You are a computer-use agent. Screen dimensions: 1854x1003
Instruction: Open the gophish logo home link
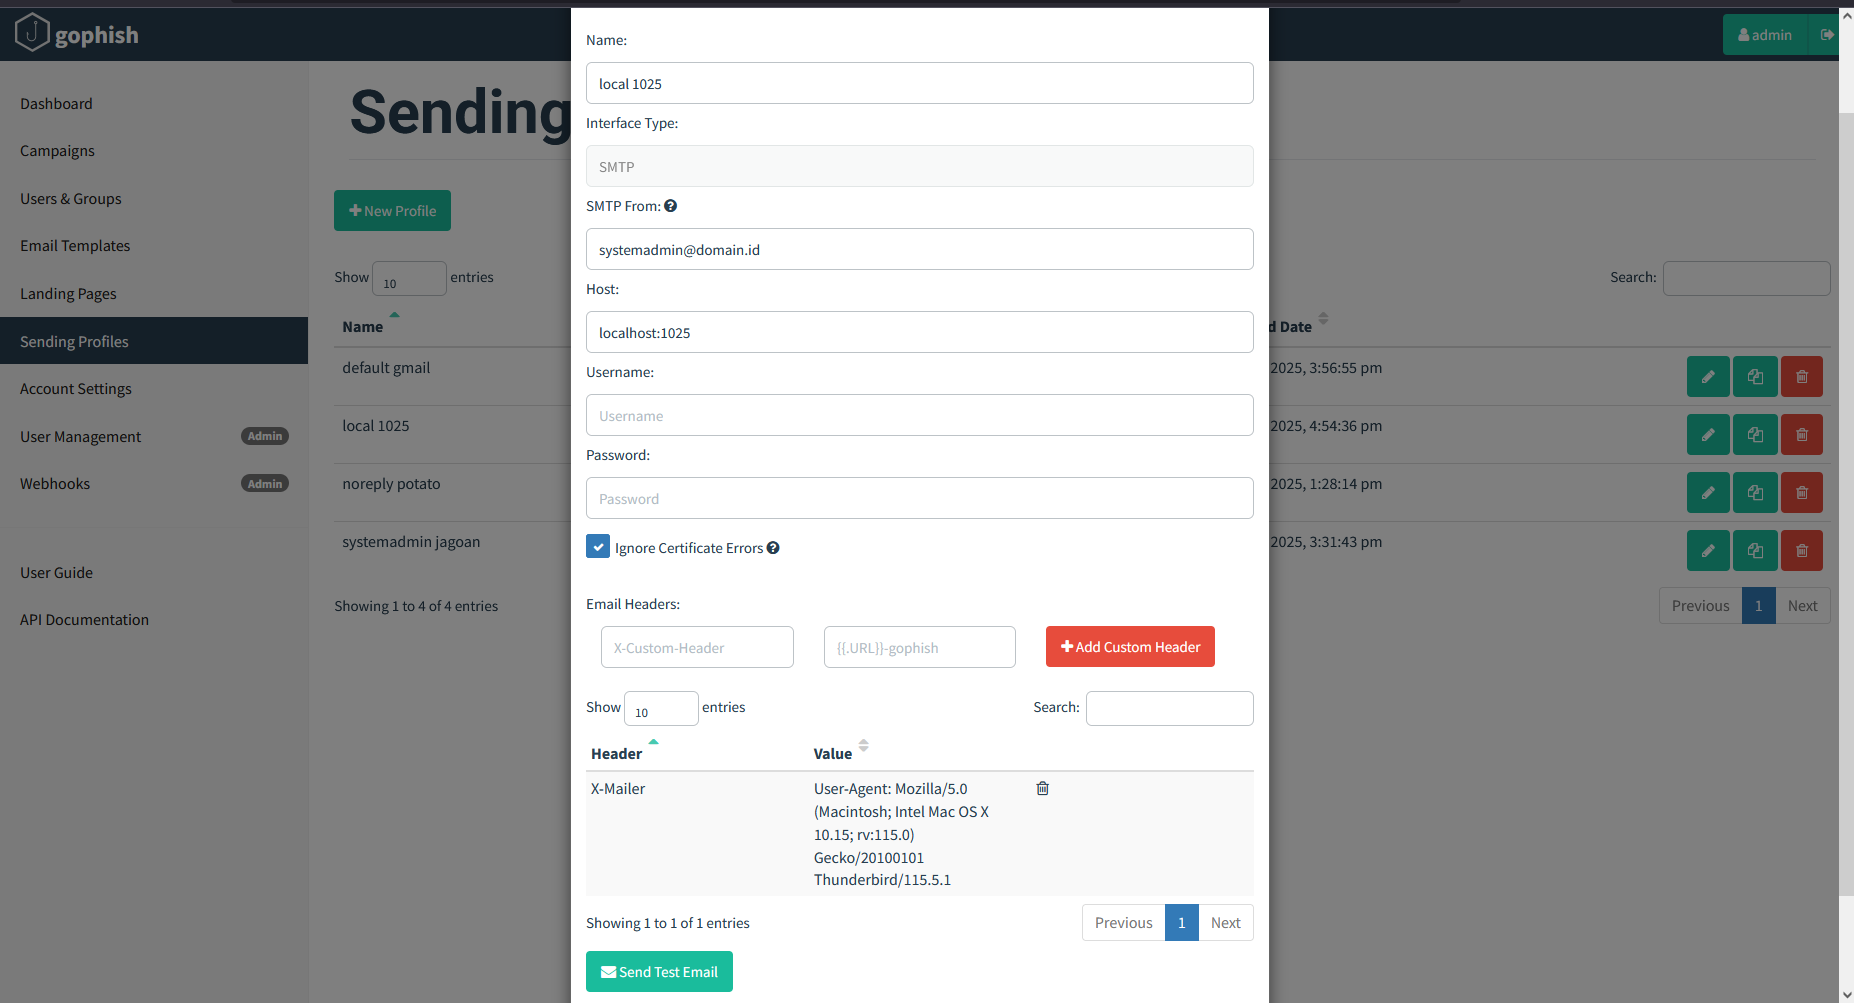pos(77,33)
